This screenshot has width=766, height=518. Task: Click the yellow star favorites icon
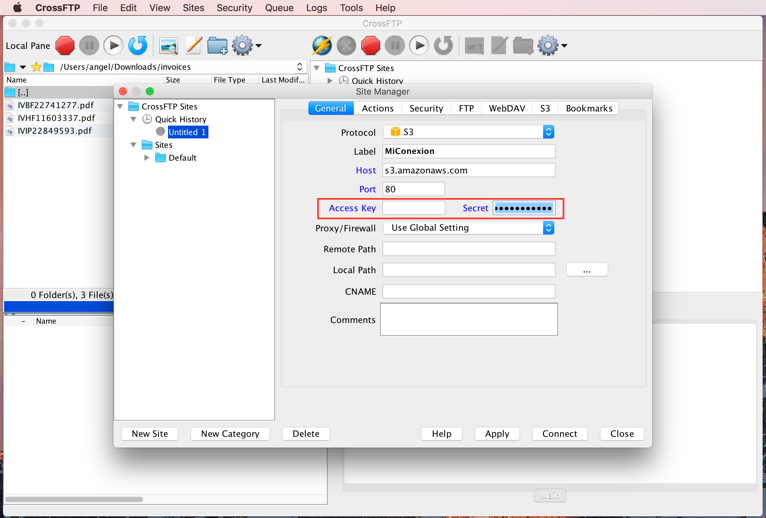coord(36,67)
